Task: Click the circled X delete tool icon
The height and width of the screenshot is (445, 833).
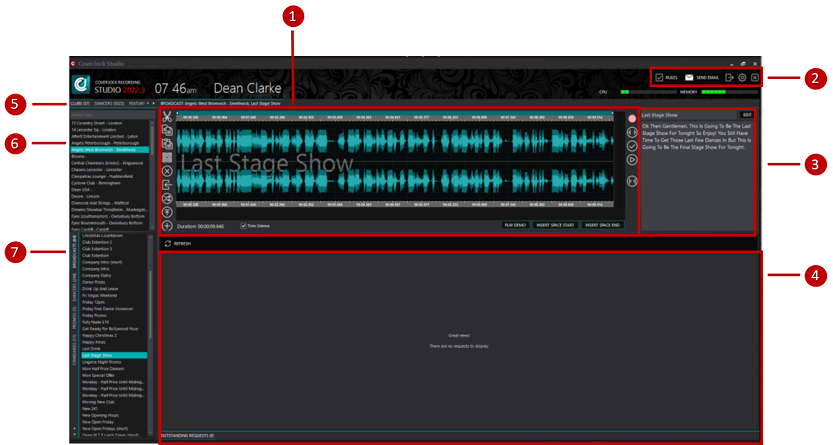Action: click(166, 171)
